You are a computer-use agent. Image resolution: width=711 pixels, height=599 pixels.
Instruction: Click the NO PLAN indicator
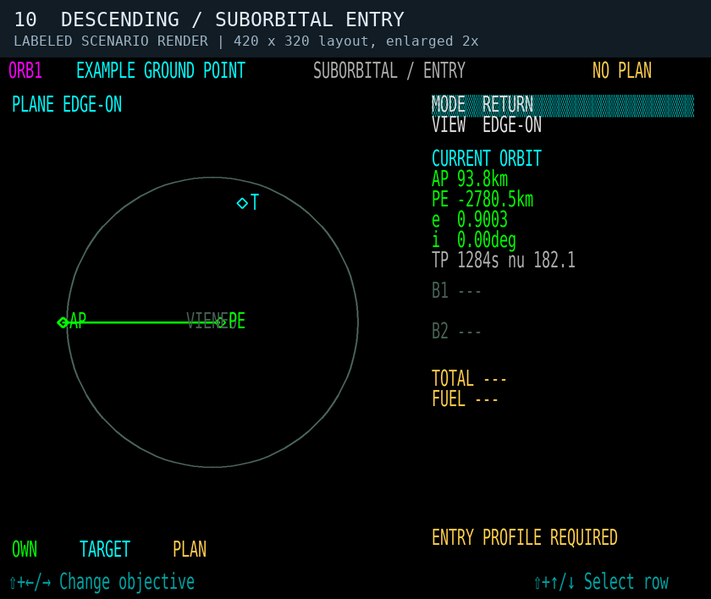622,71
